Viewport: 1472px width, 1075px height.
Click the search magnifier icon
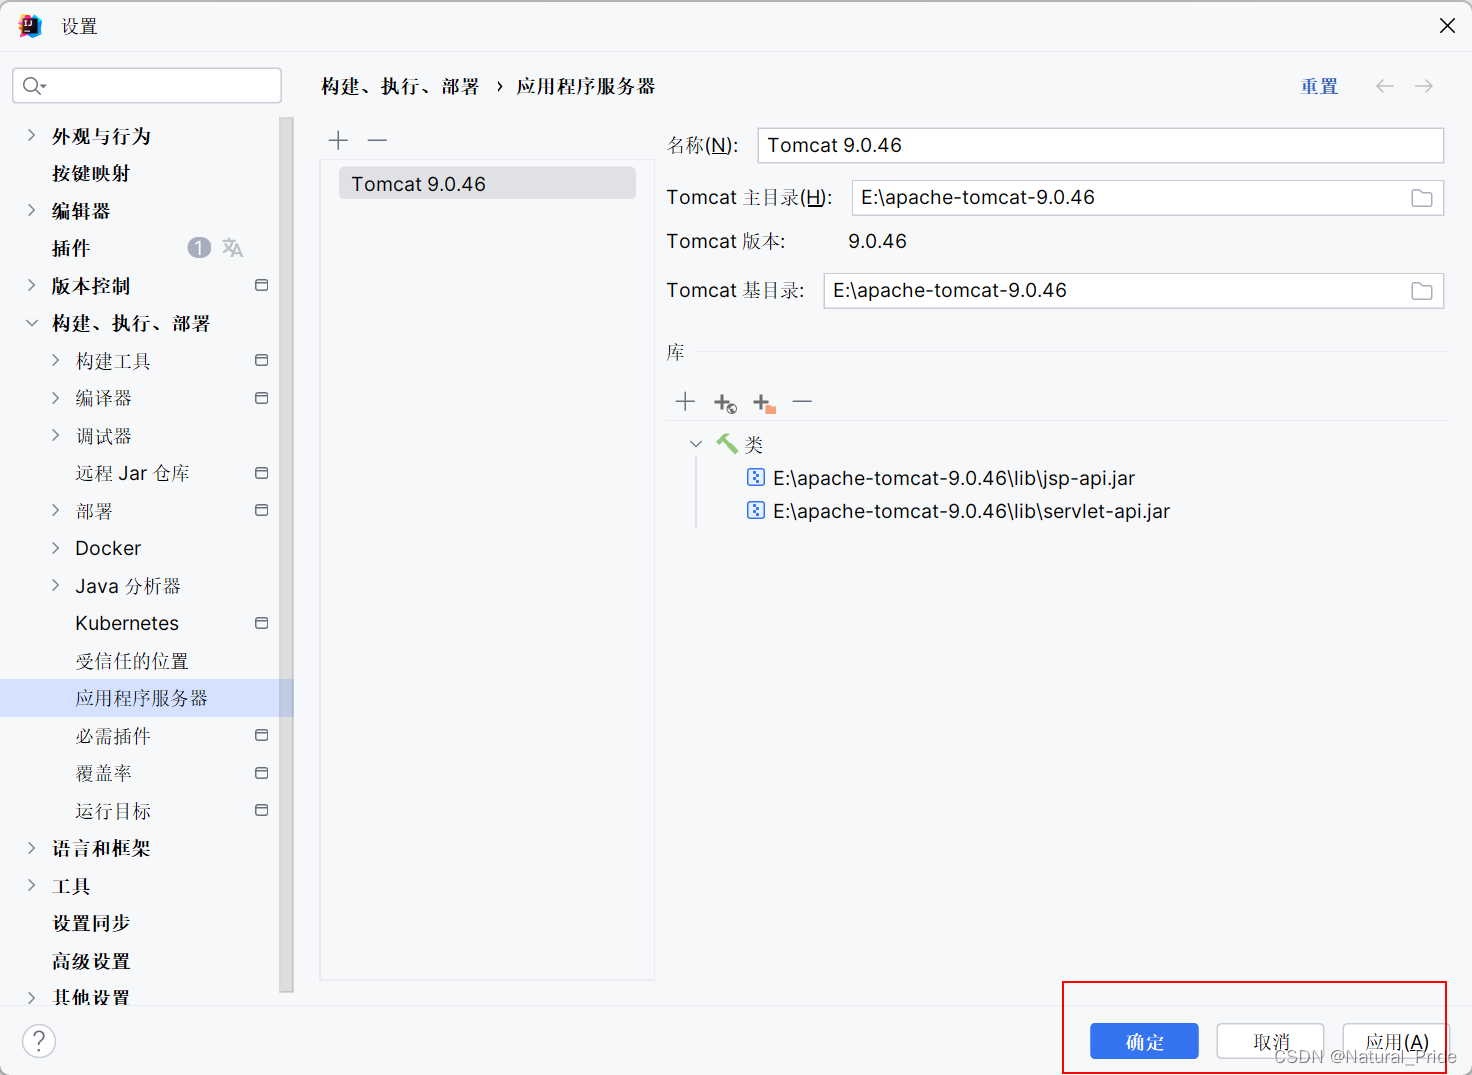pos(34,86)
